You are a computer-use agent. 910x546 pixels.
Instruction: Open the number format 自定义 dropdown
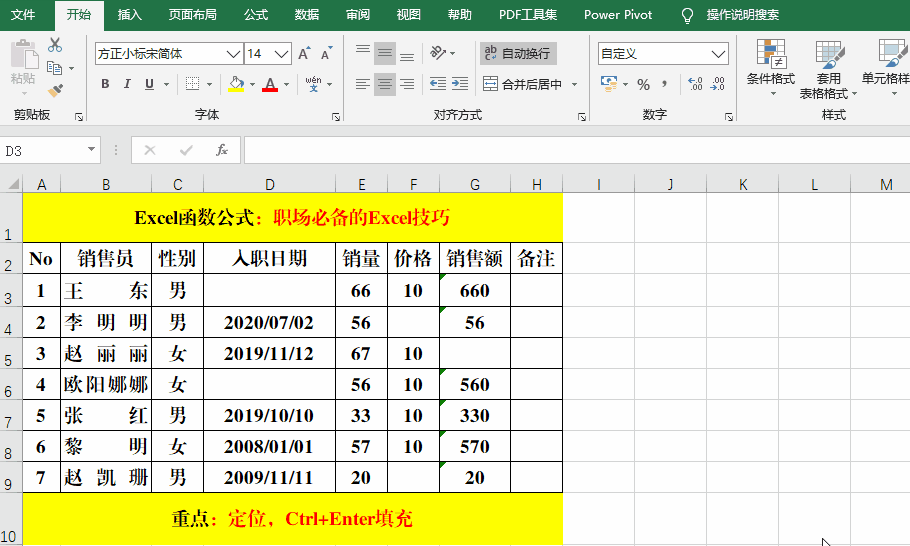[x=718, y=54]
